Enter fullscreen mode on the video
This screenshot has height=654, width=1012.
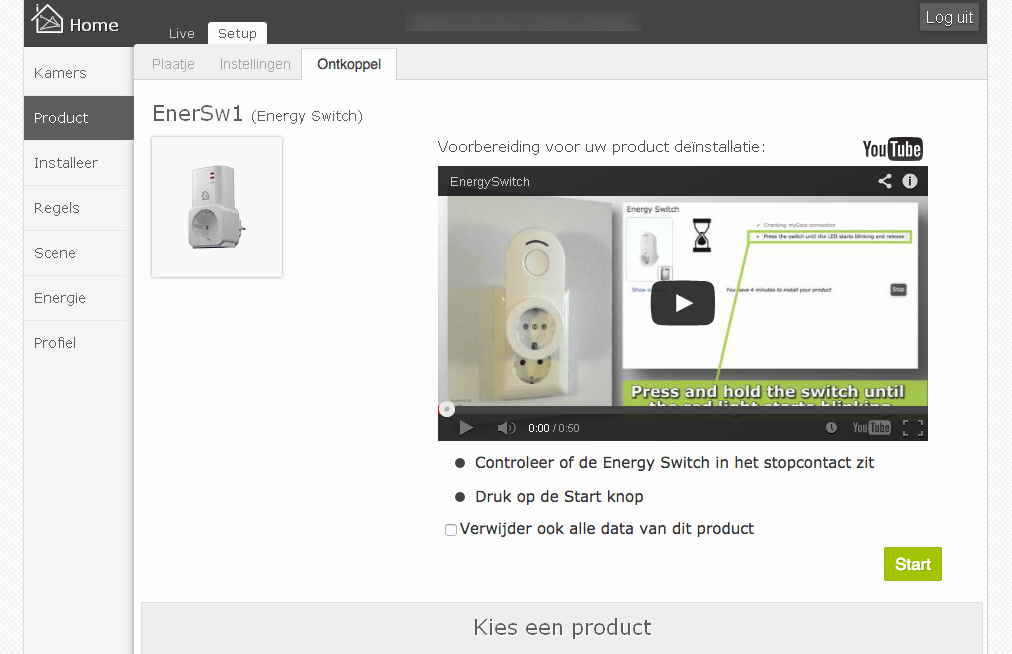pyautogui.click(x=913, y=427)
